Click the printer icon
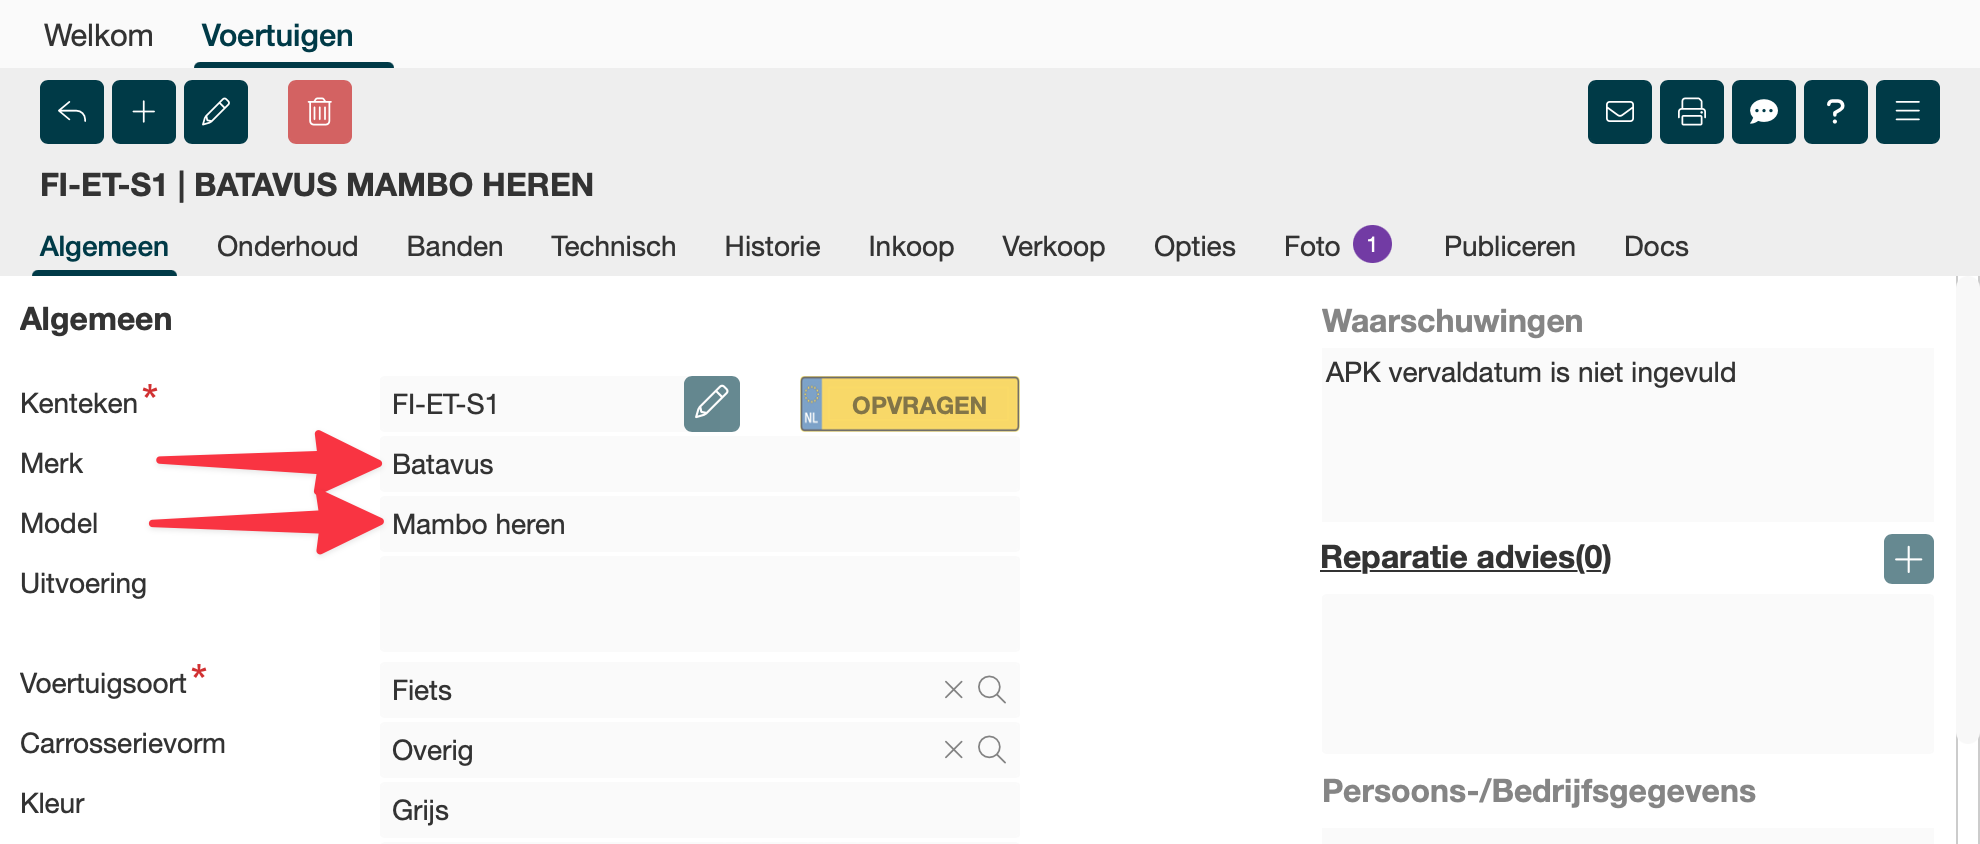Image resolution: width=1980 pixels, height=844 pixels. point(1692,112)
